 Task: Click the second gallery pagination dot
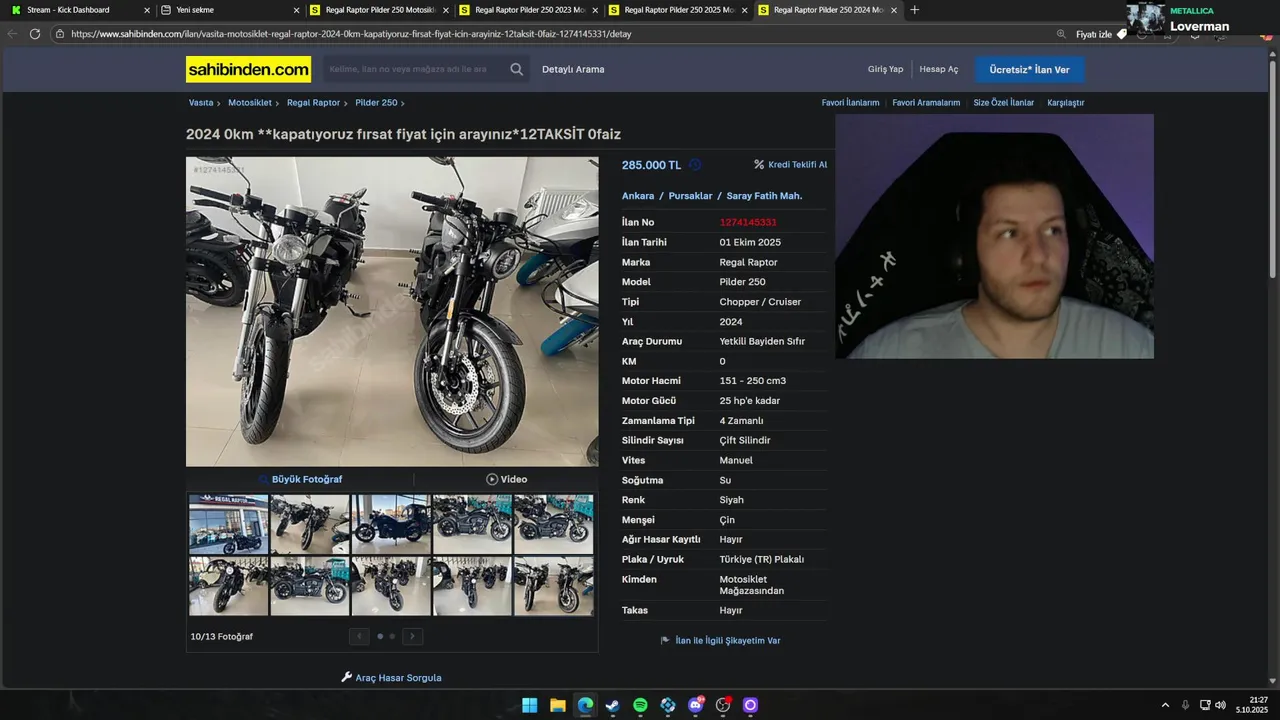(392, 636)
